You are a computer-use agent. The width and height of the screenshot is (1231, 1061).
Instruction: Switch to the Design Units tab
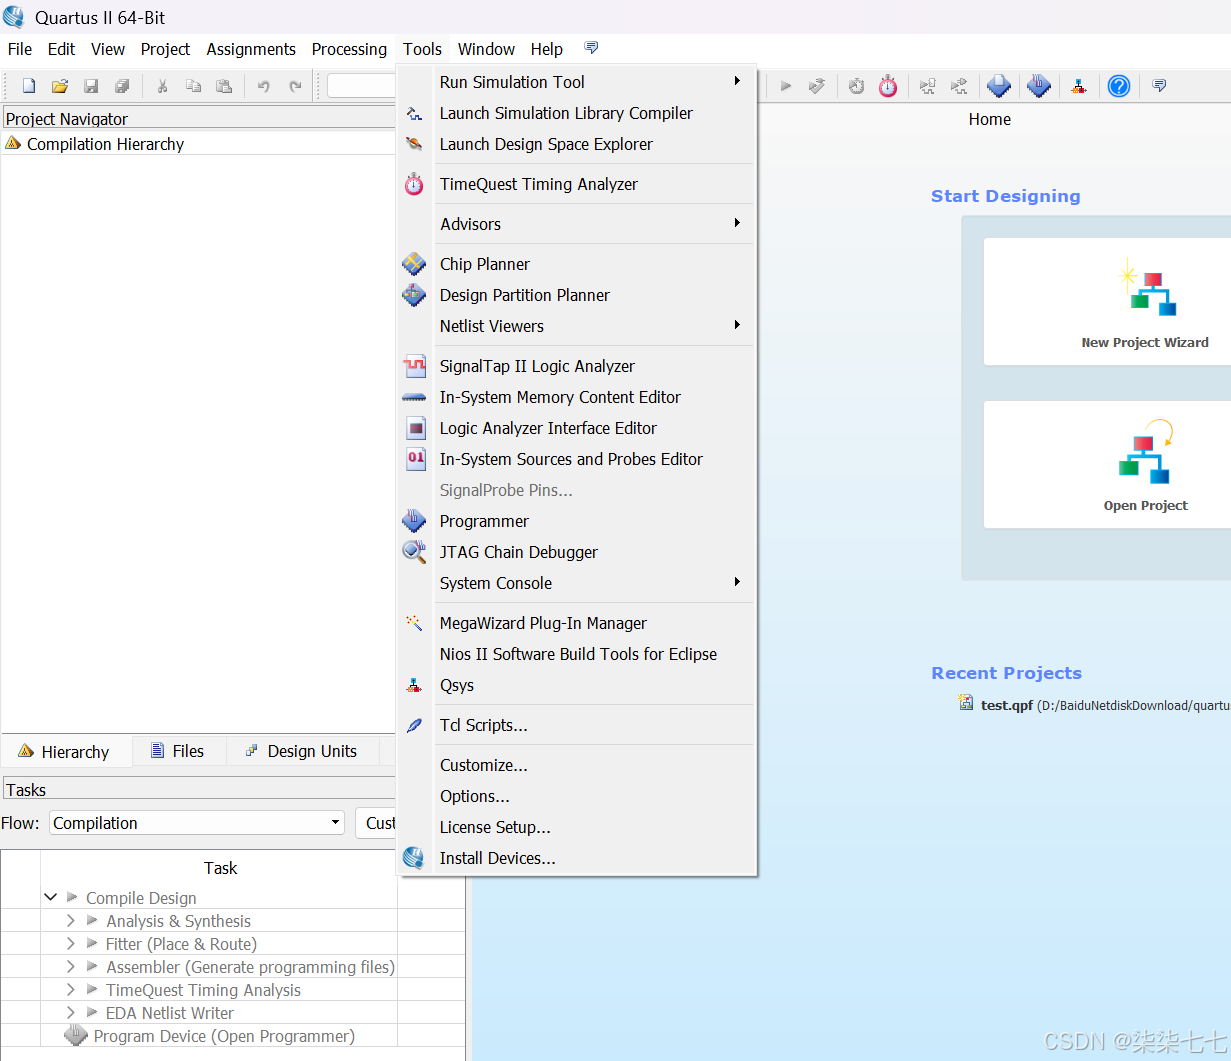[302, 751]
